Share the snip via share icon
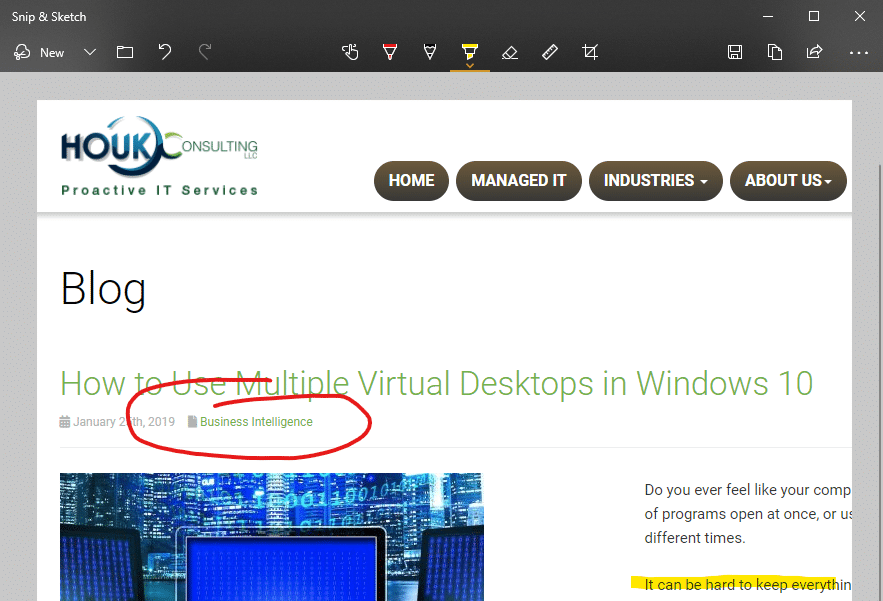883x601 pixels. (x=814, y=52)
